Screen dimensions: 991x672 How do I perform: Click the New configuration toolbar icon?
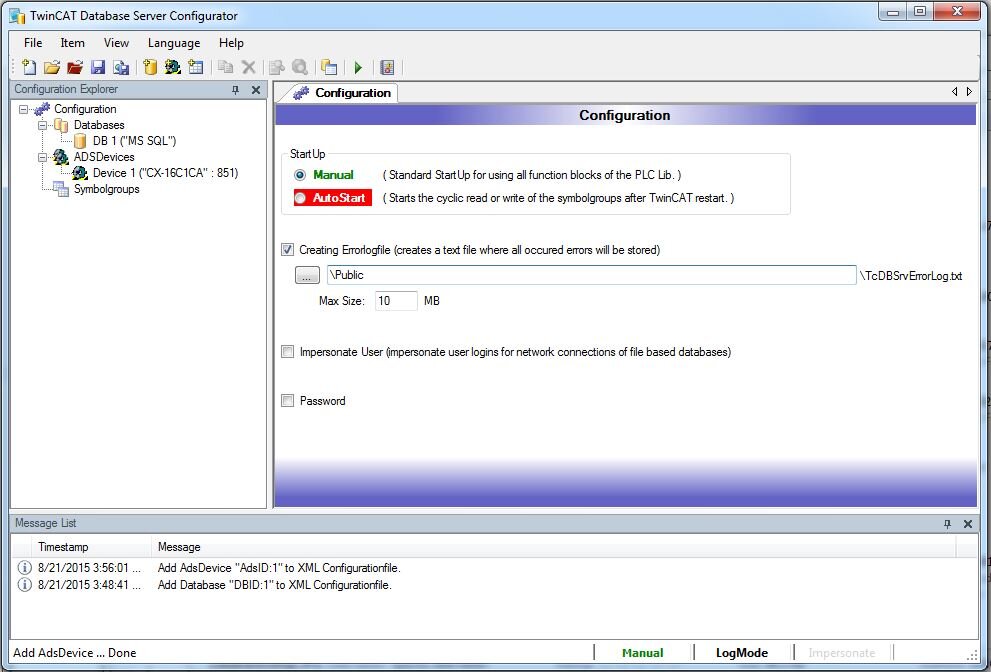(x=29, y=67)
